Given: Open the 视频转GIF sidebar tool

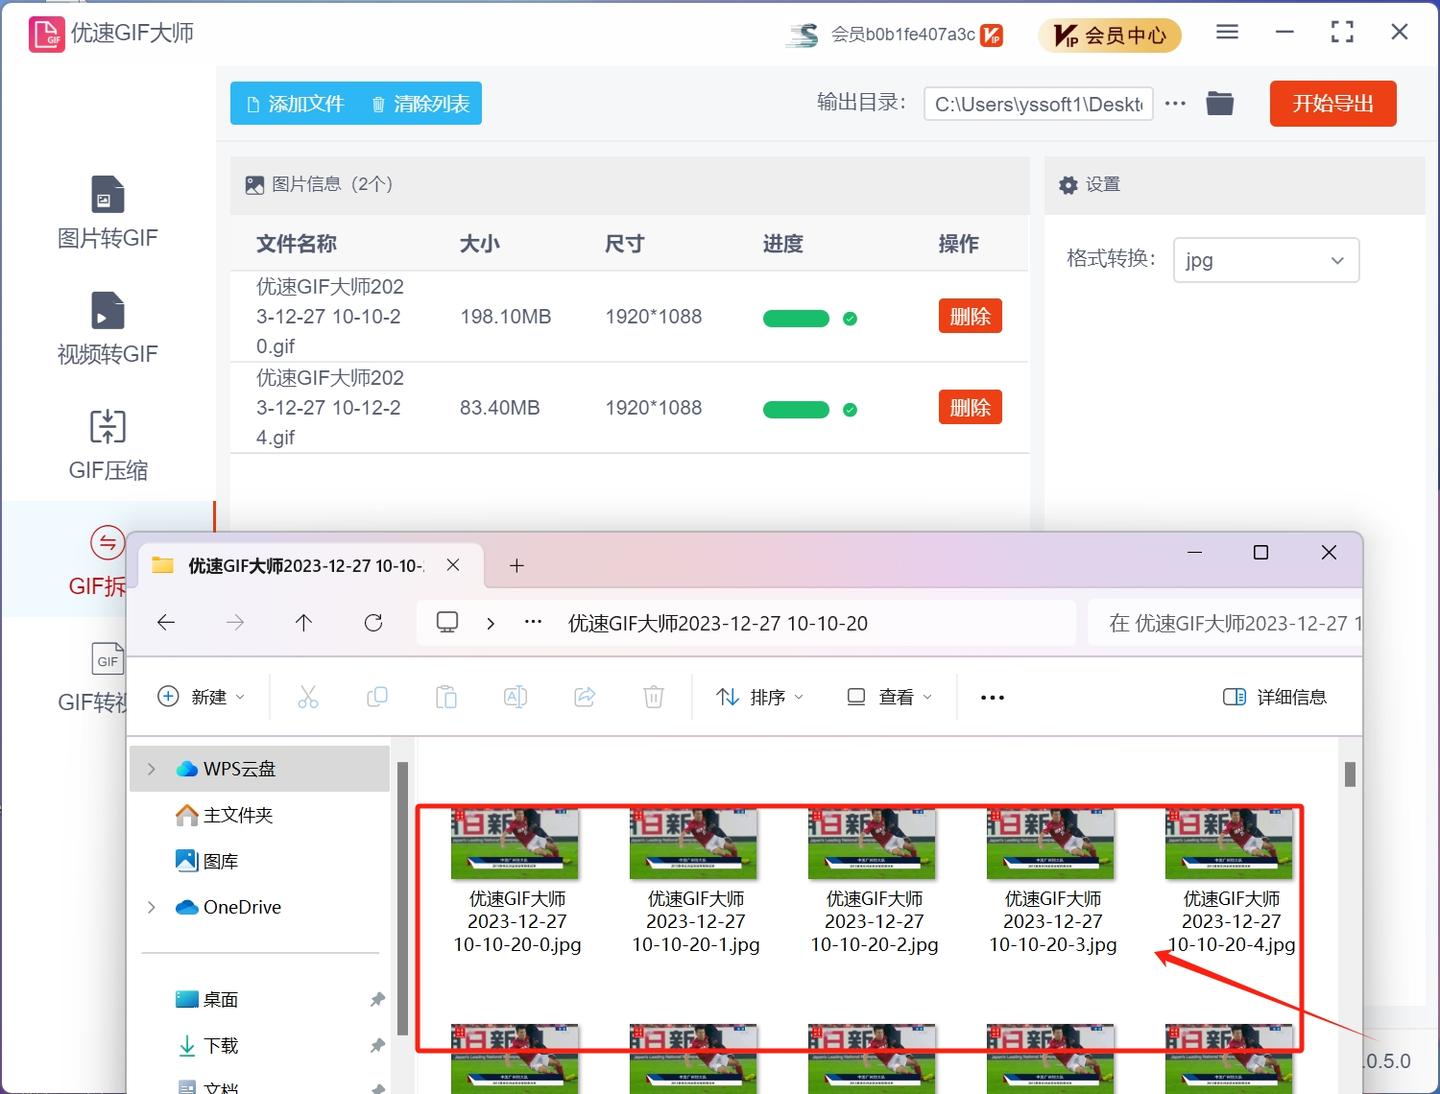Looking at the screenshot, I should [107, 328].
